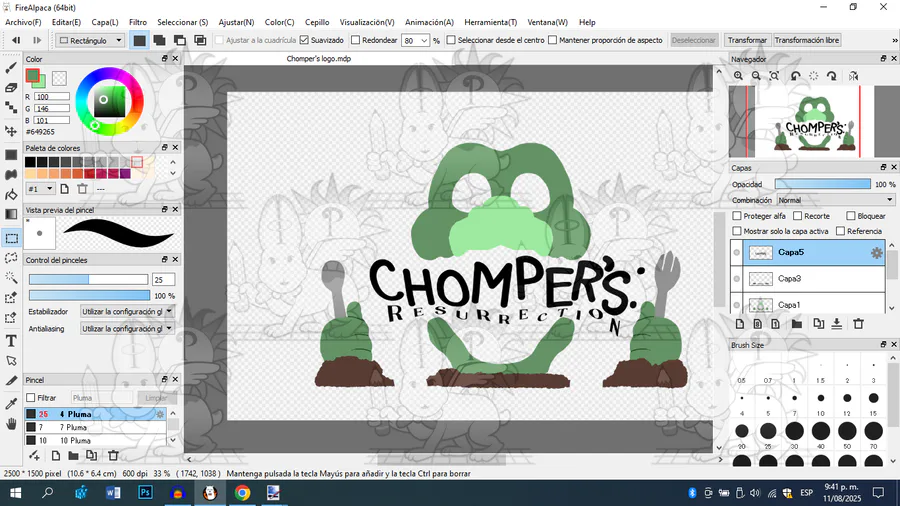This screenshot has height=506, width=900.
Task: Open the Seleccionar (S) menu
Action: 183,22
